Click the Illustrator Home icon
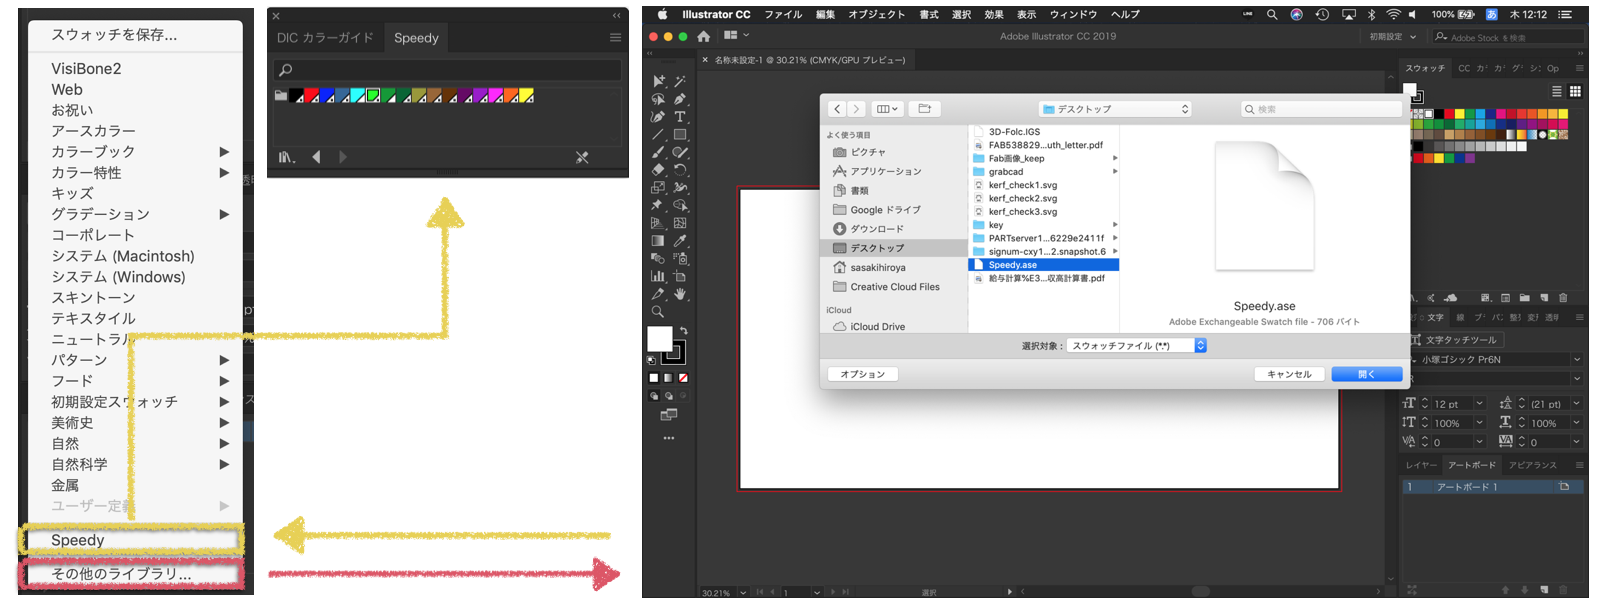This screenshot has height=602, width=1600. pos(703,36)
